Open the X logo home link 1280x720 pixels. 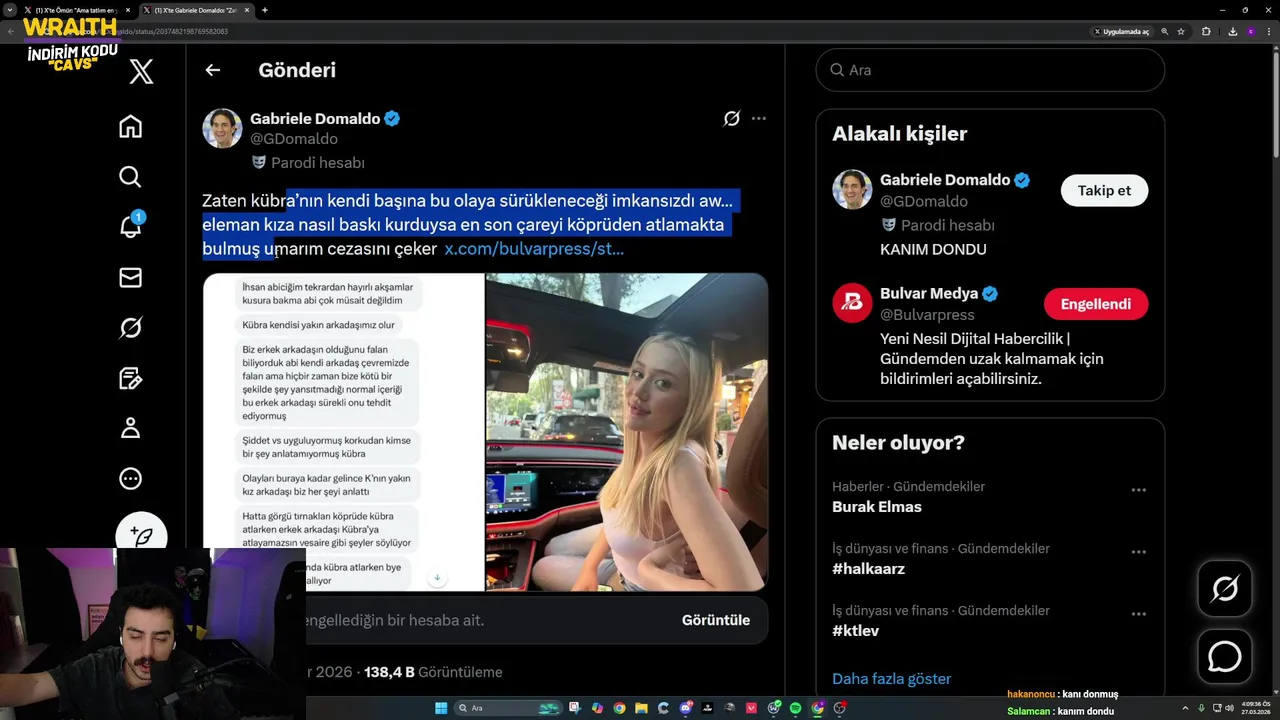click(x=141, y=72)
